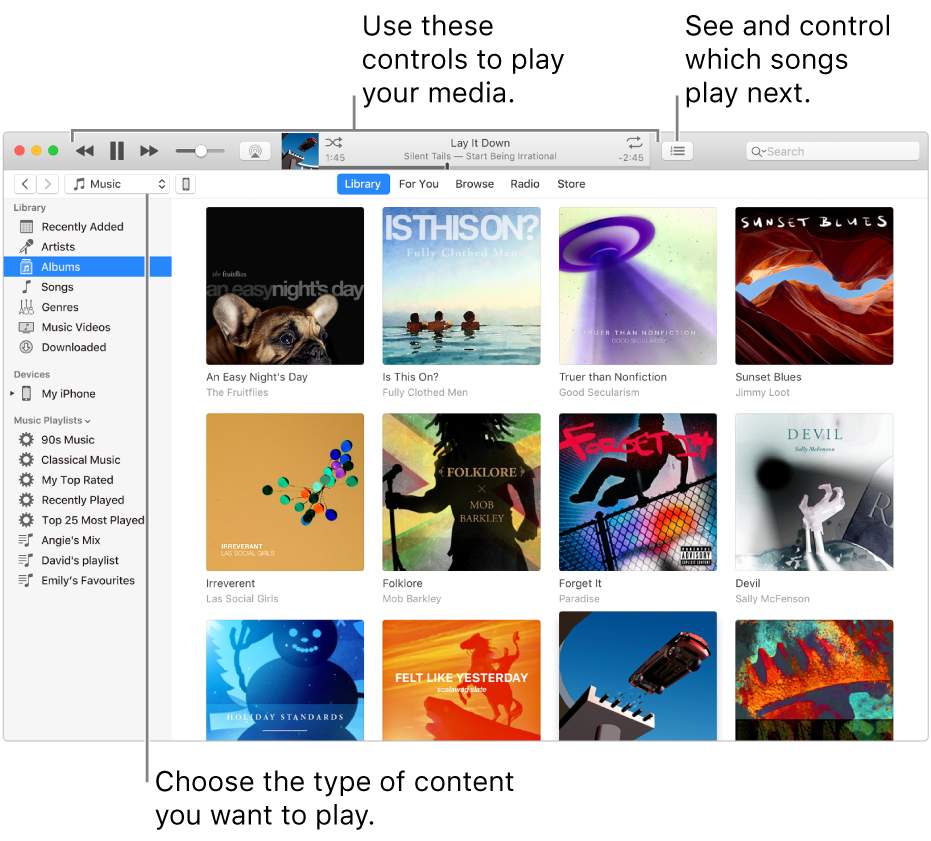Viewport: 931px width, 841px height.
Task: Open the Radio tab
Action: [525, 184]
